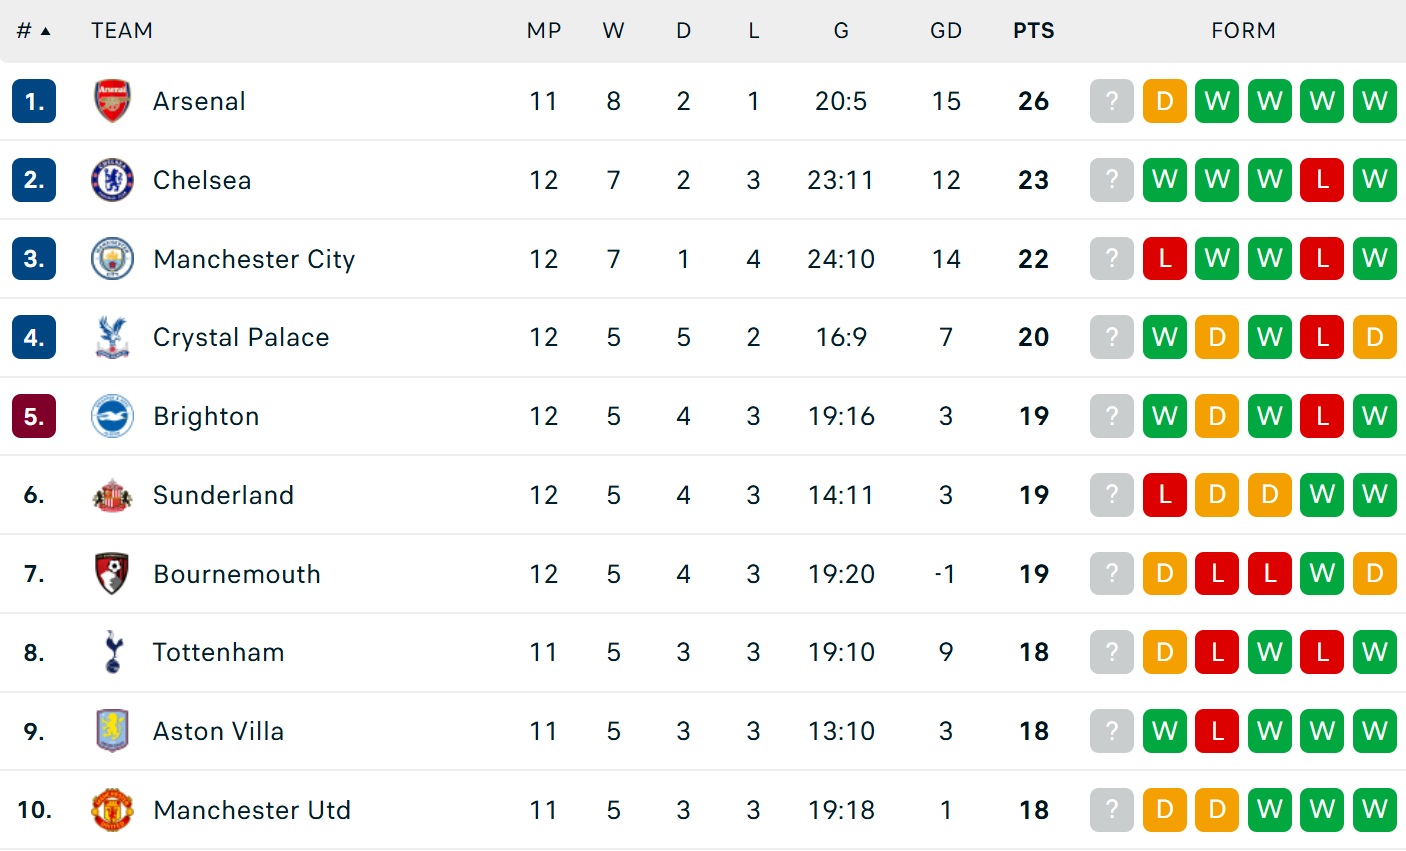Screen dimensions: 1406x851
Task: Click Arsenal's gray upcoming match '?' badge
Action: [x=1112, y=101]
